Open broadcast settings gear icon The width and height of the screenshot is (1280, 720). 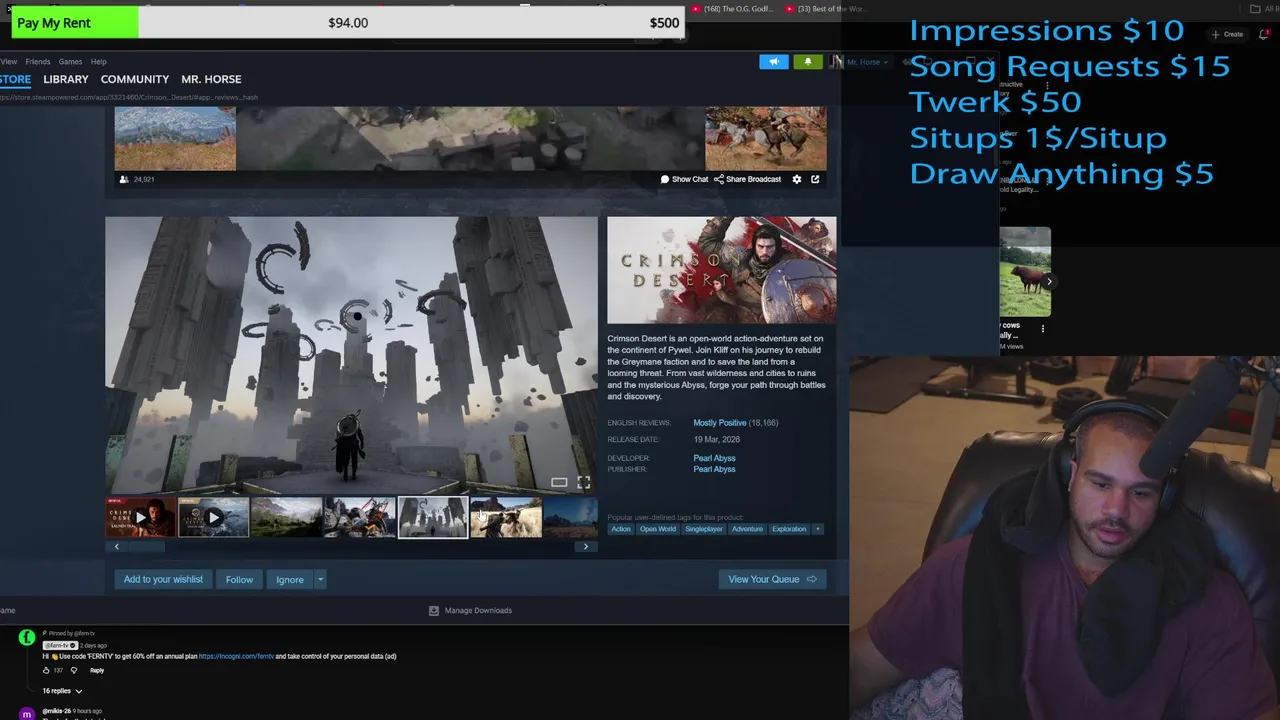pyautogui.click(x=797, y=179)
